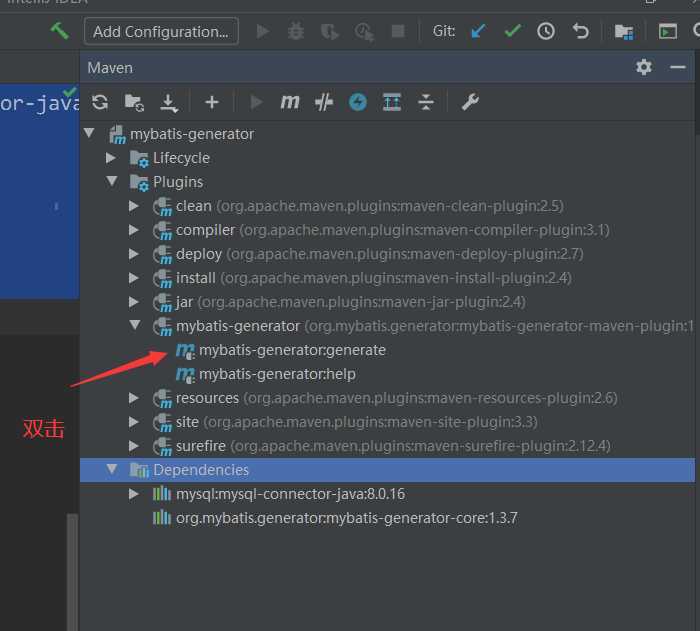The height and width of the screenshot is (631, 700).
Task: Expand the clean plugin node
Action: tap(133, 205)
